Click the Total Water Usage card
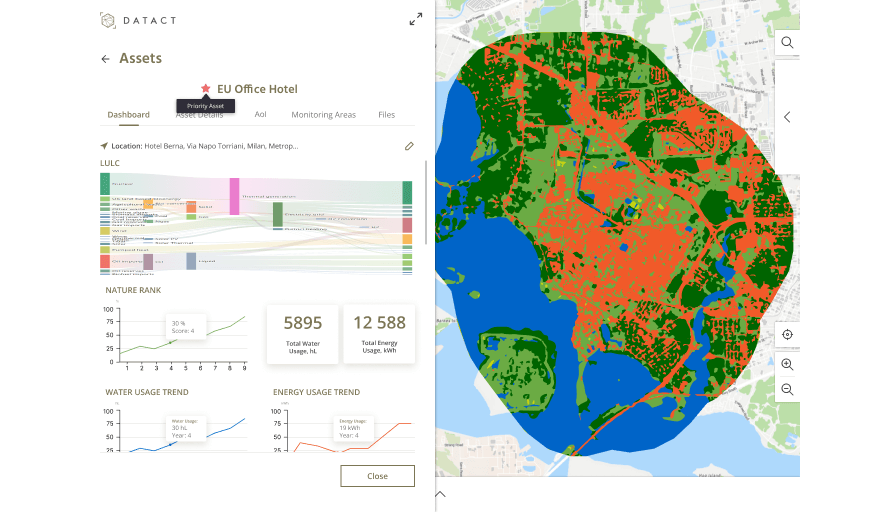 point(302,334)
